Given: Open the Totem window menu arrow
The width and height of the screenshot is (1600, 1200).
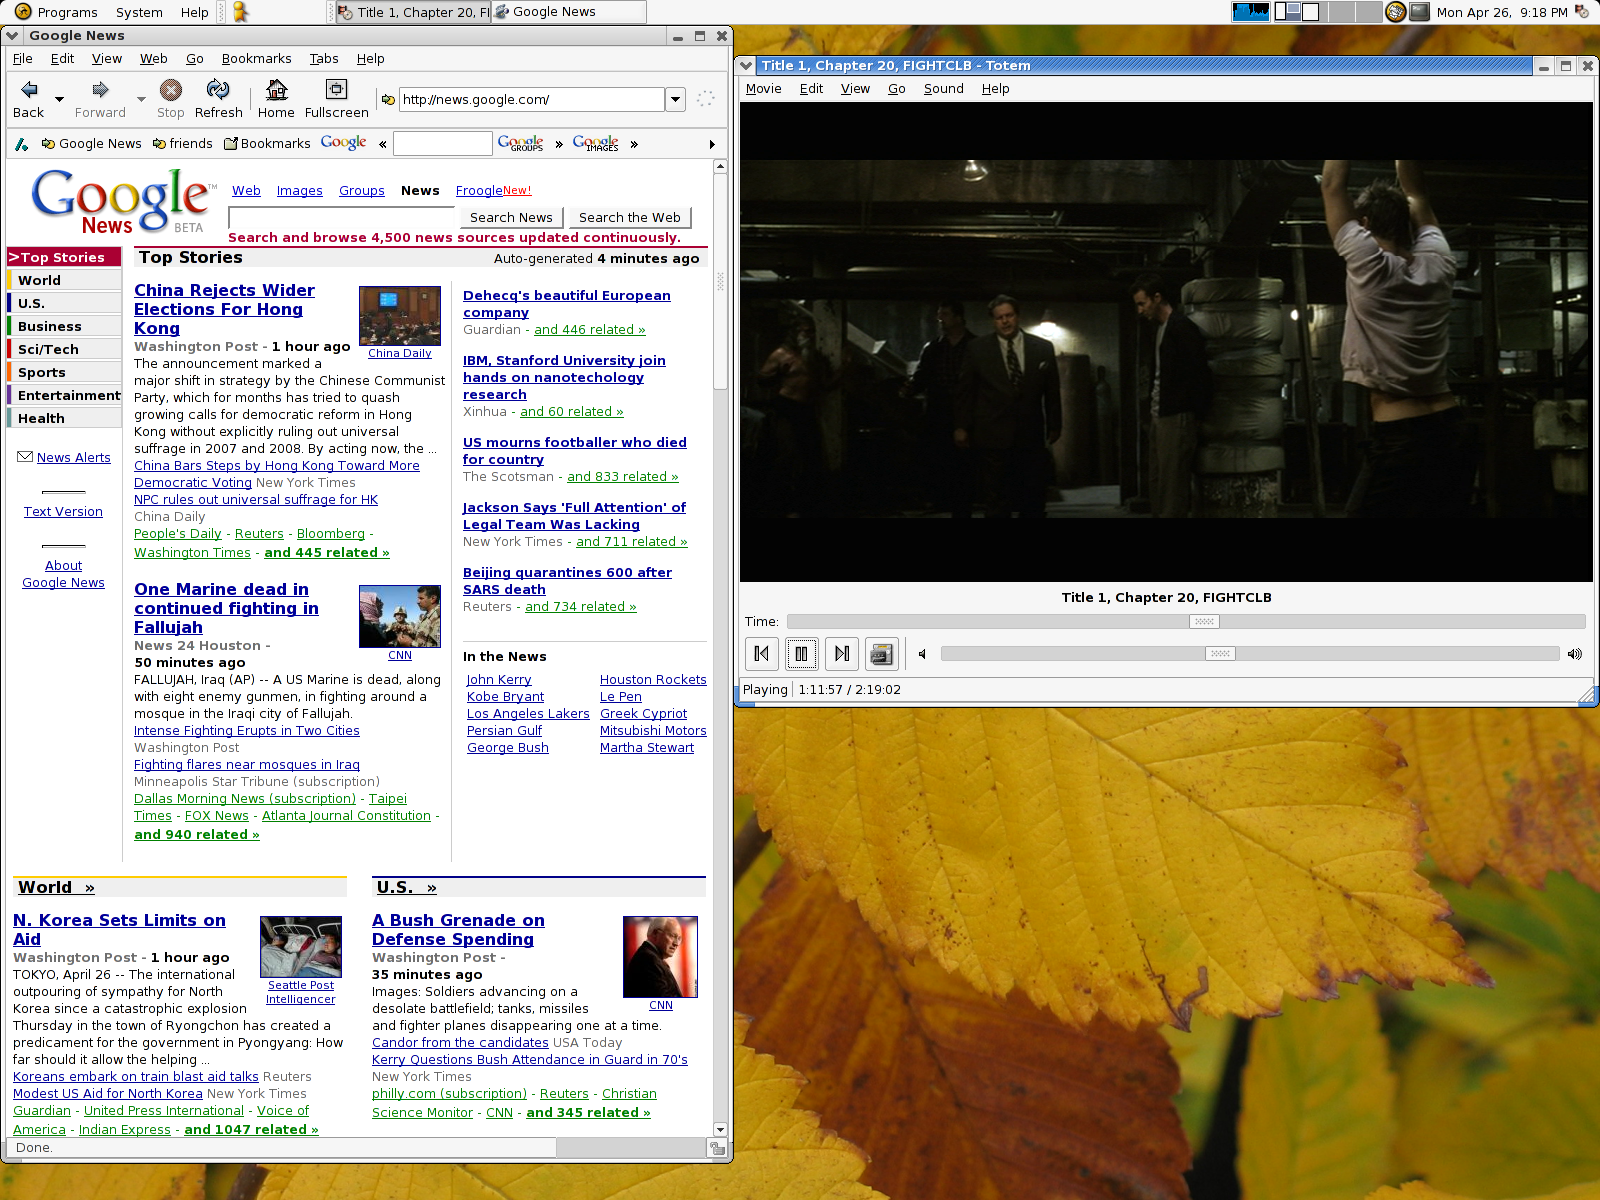Looking at the screenshot, I should click(x=746, y=66).
